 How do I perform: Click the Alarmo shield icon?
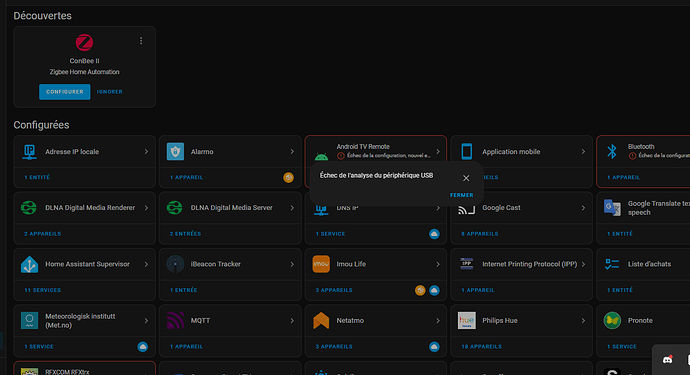pos(175,151)
